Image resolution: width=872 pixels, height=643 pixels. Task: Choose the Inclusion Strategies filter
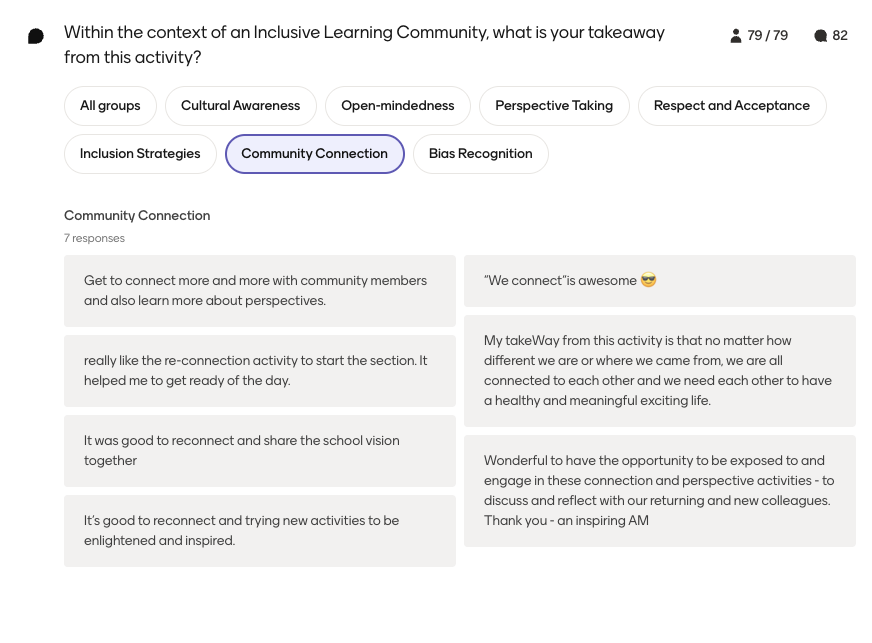140,154
